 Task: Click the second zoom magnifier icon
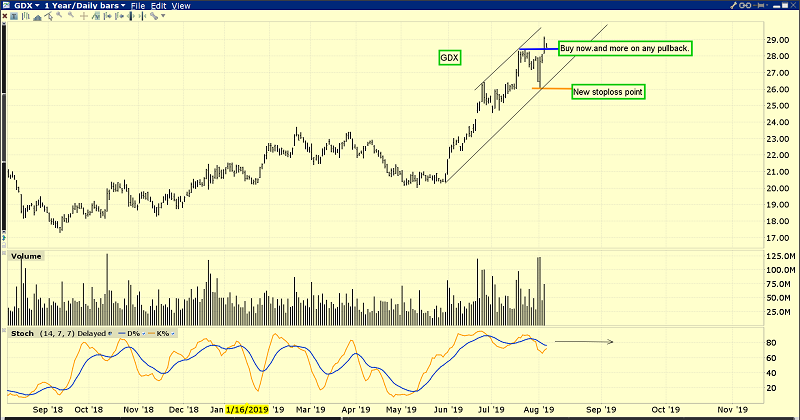pos(71,15)
